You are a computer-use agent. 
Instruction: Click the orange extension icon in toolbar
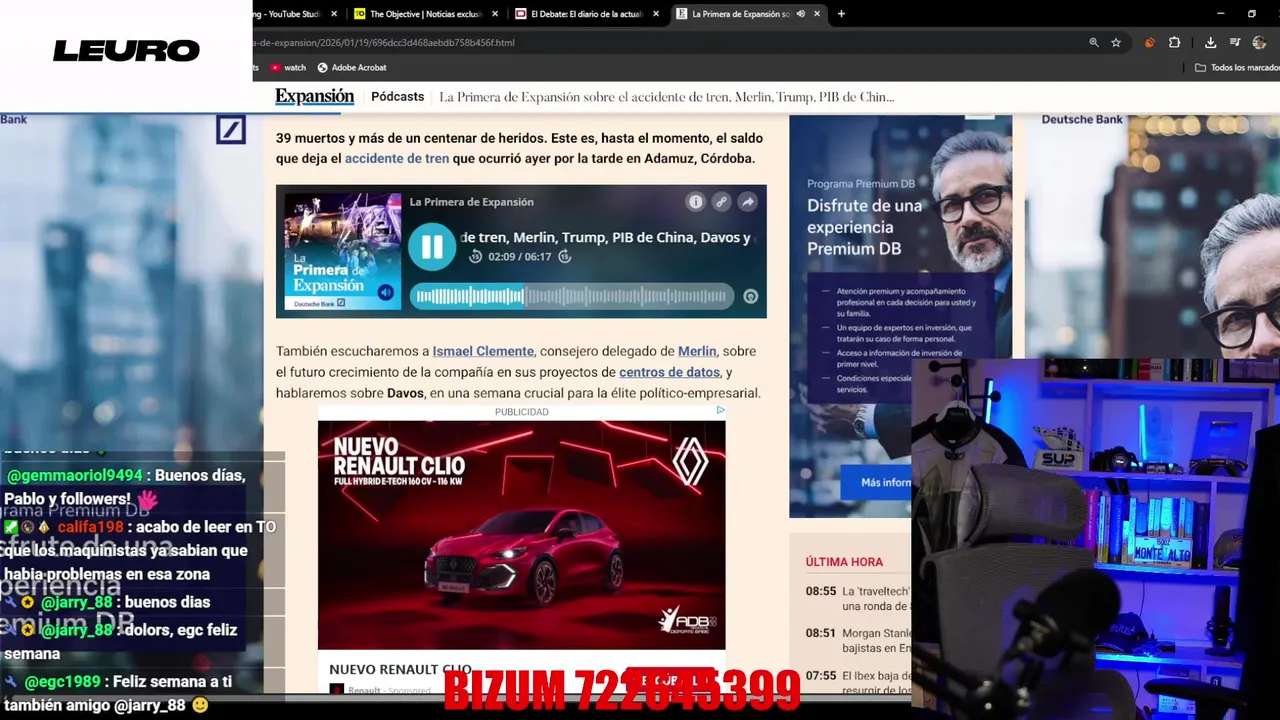[1150, 43]
